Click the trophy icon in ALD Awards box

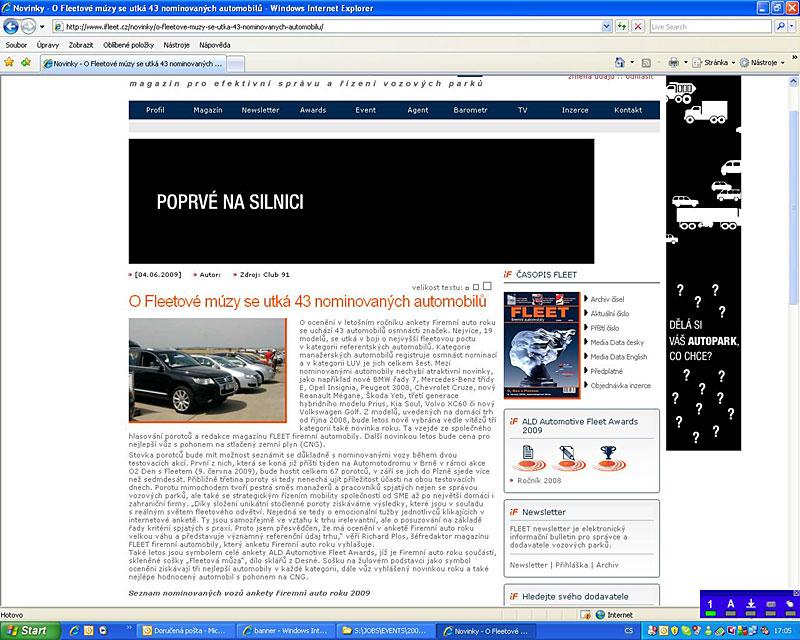point(608,458)
